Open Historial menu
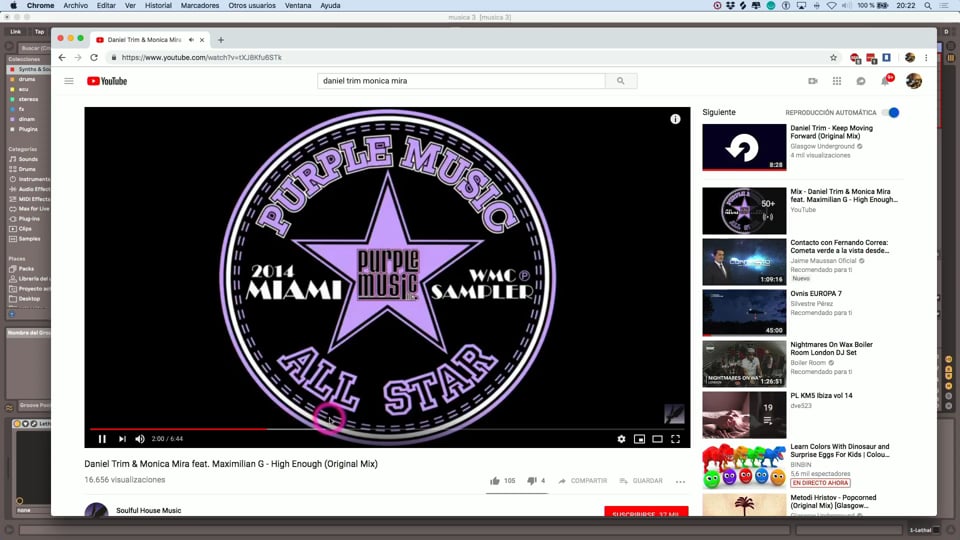This screenshot has width=960, height=540. coord(158,6)
